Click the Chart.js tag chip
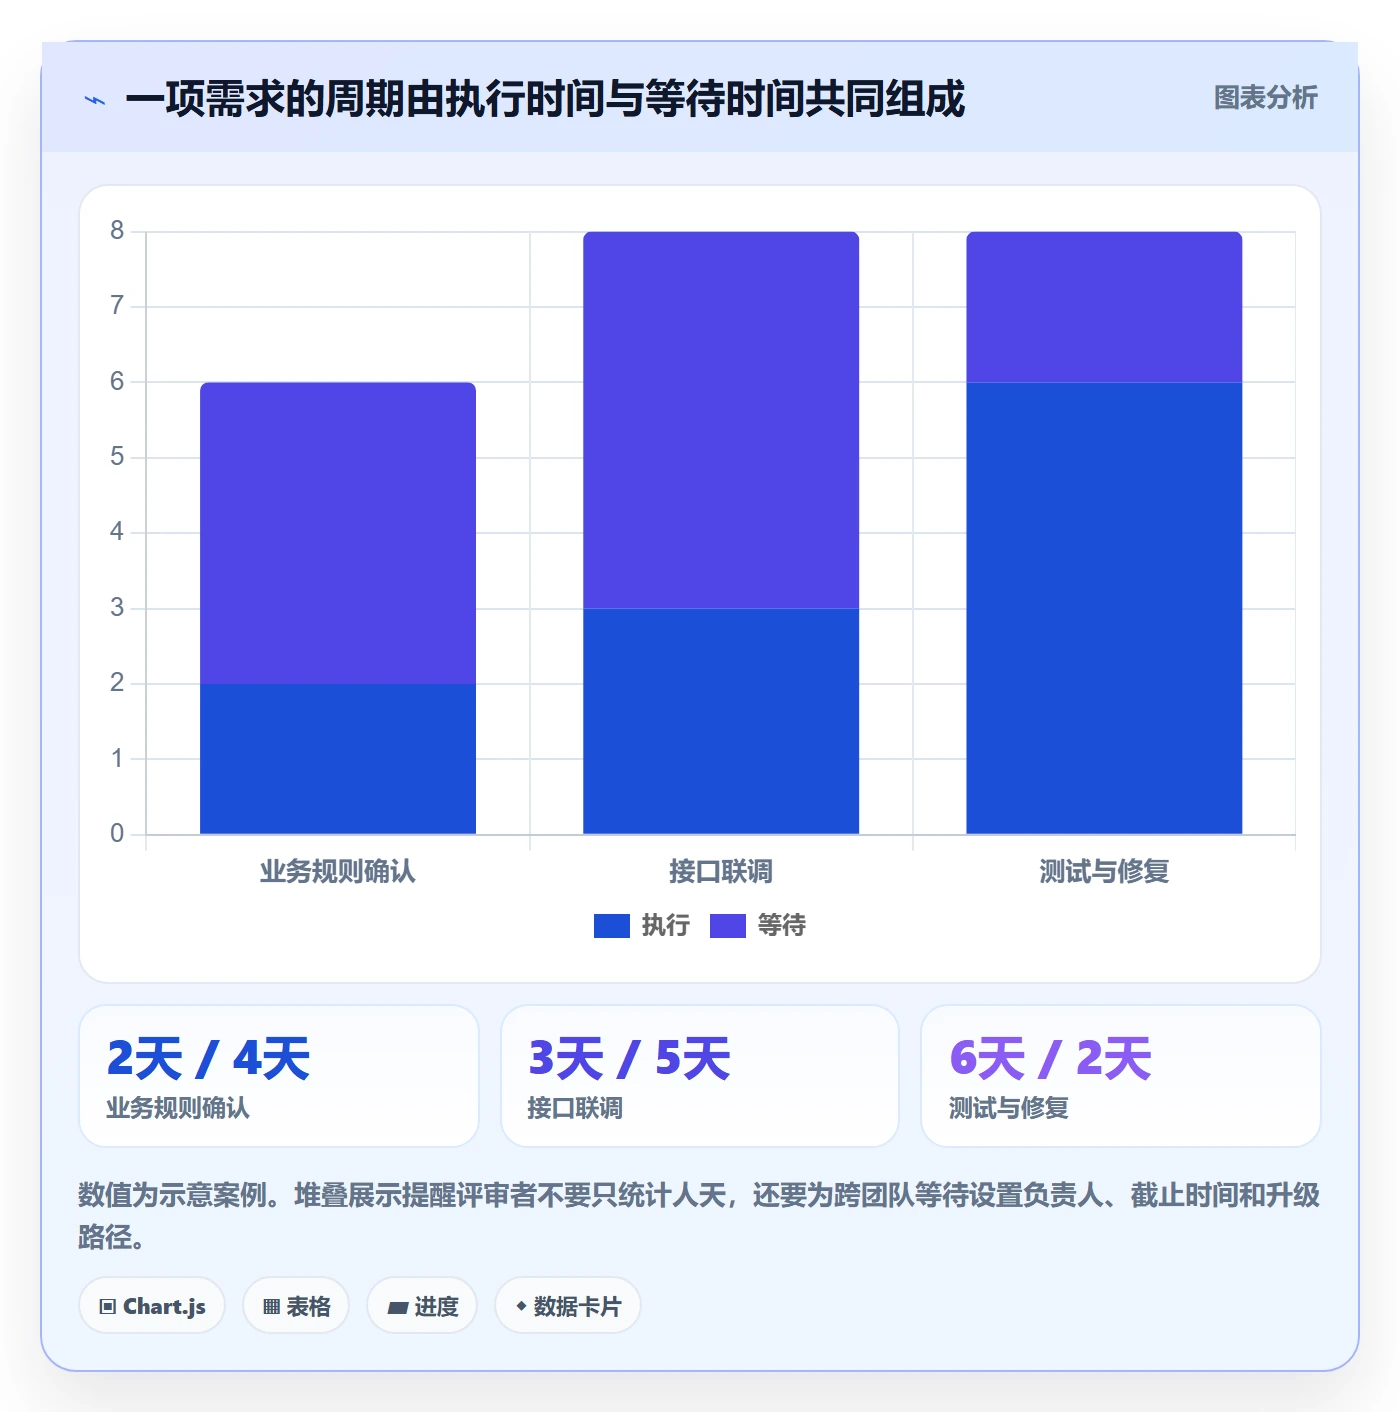 pyautogui.click(x=152, y=1306)
